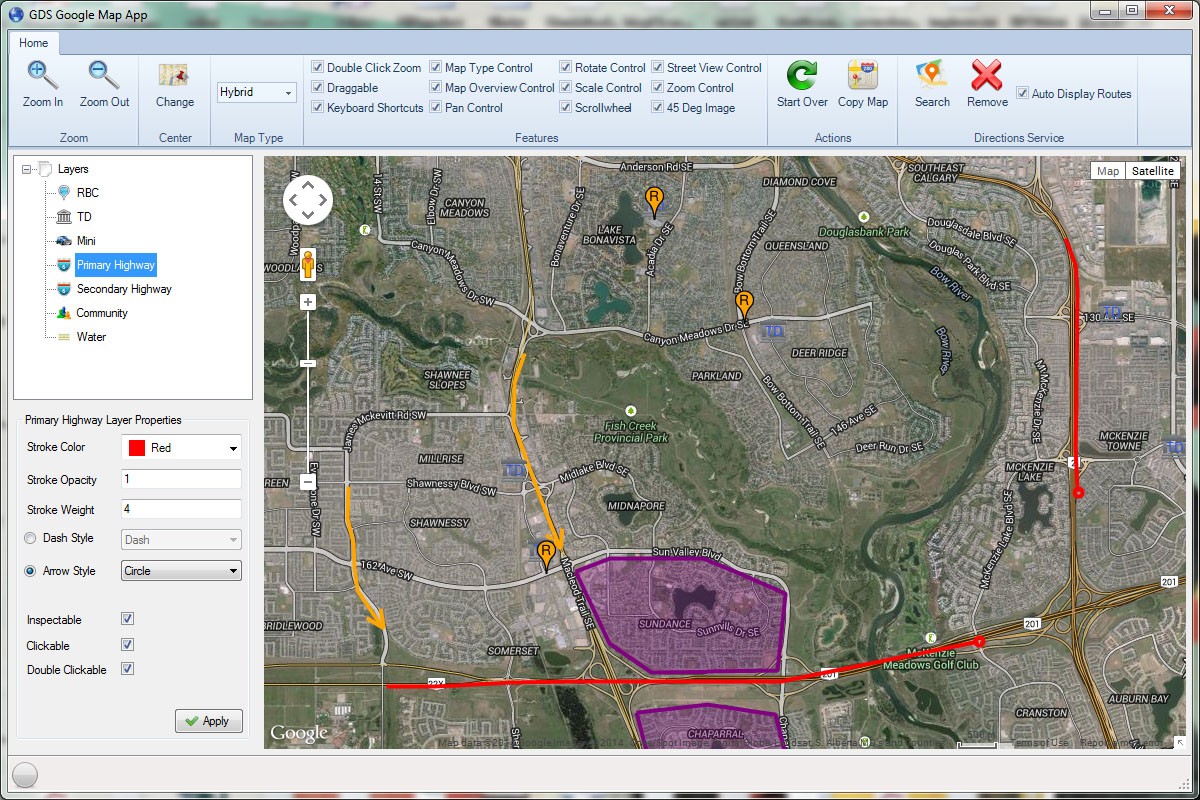Disable the Map Overview Control

[436, 88]
